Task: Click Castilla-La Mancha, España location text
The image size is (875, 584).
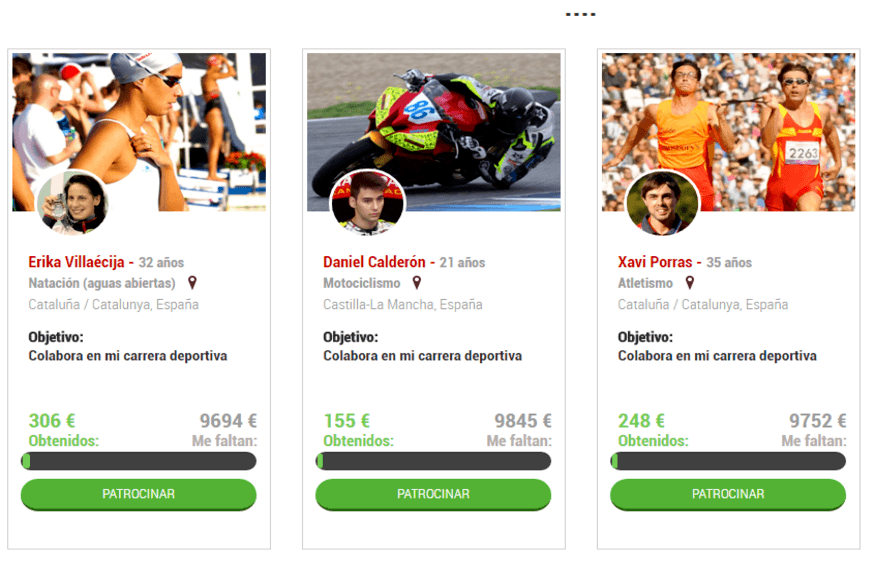Action: [x=402, y=305]
